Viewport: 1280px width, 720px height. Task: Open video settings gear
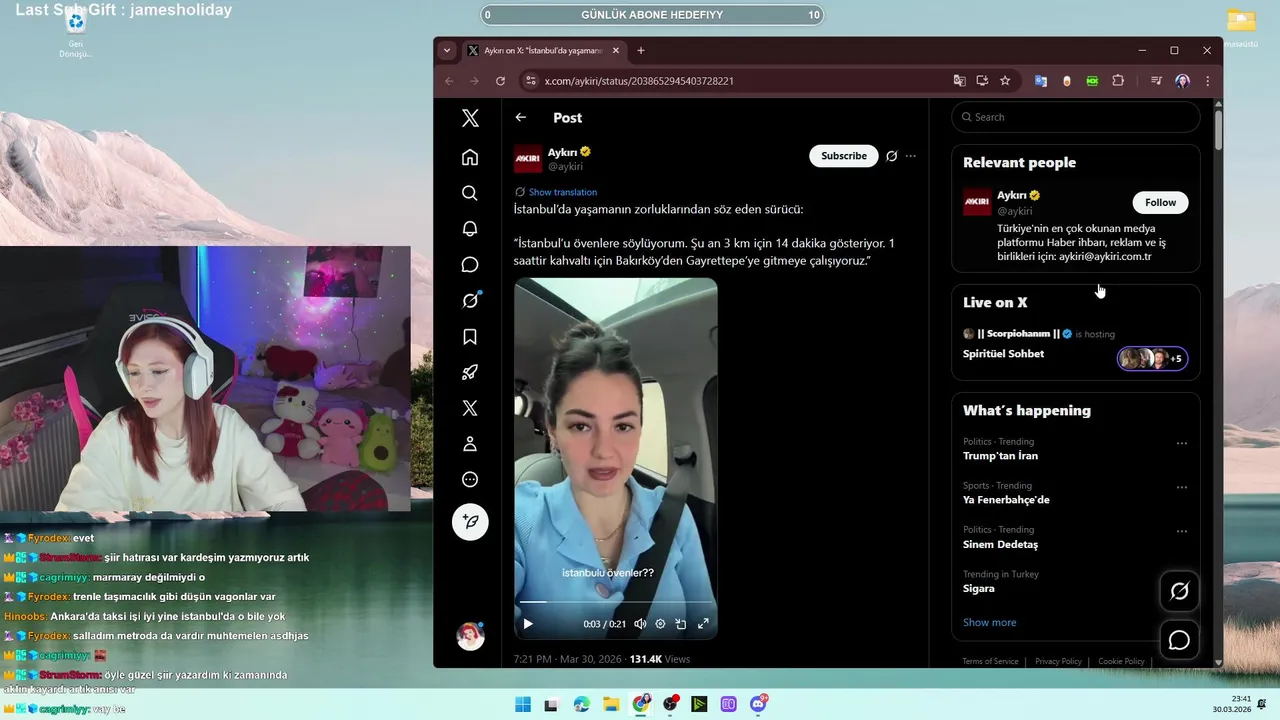click(x=660, y=624)
